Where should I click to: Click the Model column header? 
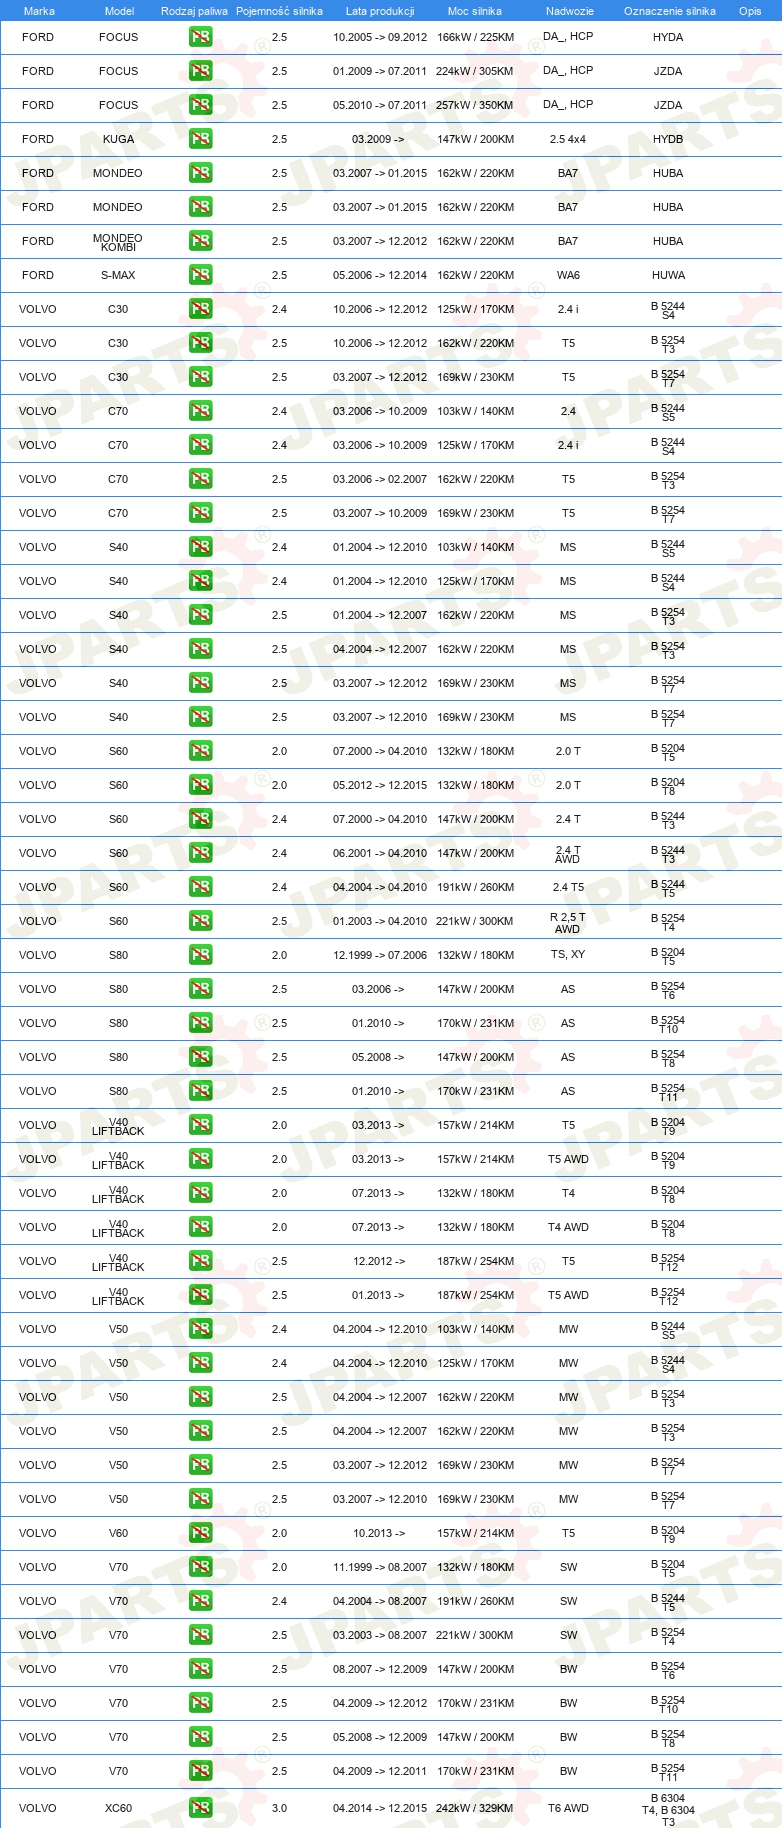click(119, 11)
